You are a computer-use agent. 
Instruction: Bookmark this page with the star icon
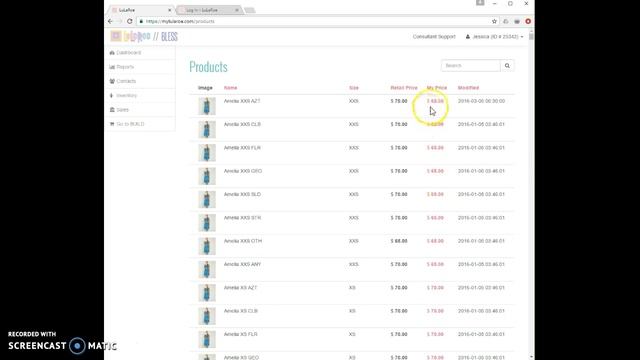pyautogui.click(x=494, y=21)
